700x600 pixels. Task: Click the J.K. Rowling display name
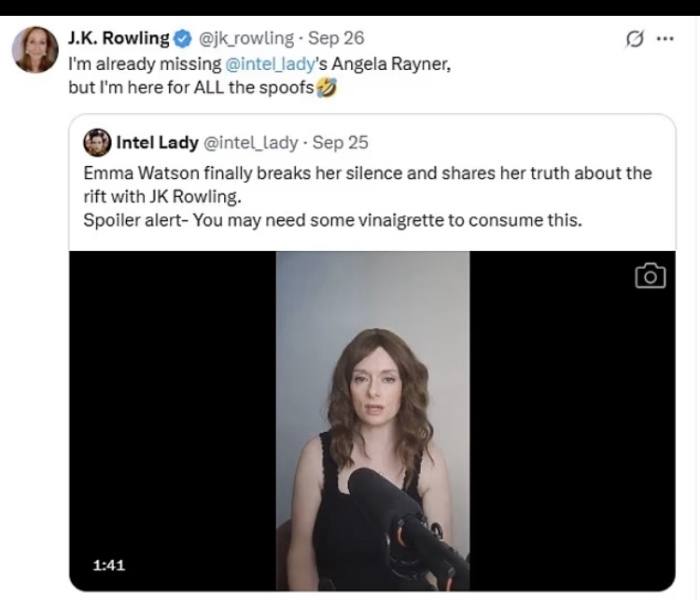point(120,39)
